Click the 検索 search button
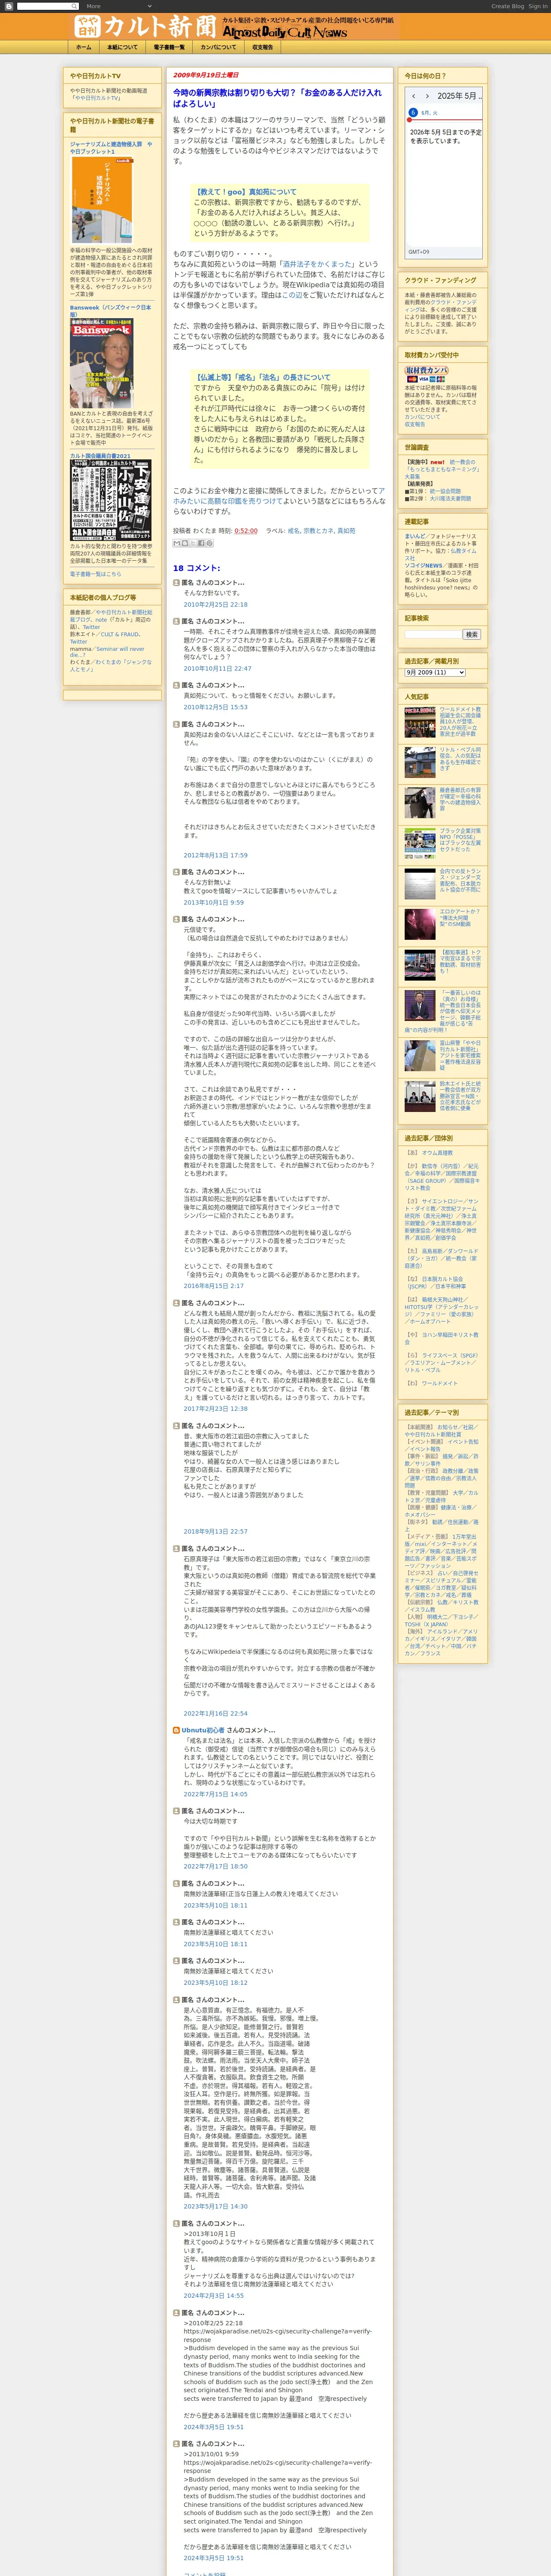 pyautogui.click(x=471, y=634)
